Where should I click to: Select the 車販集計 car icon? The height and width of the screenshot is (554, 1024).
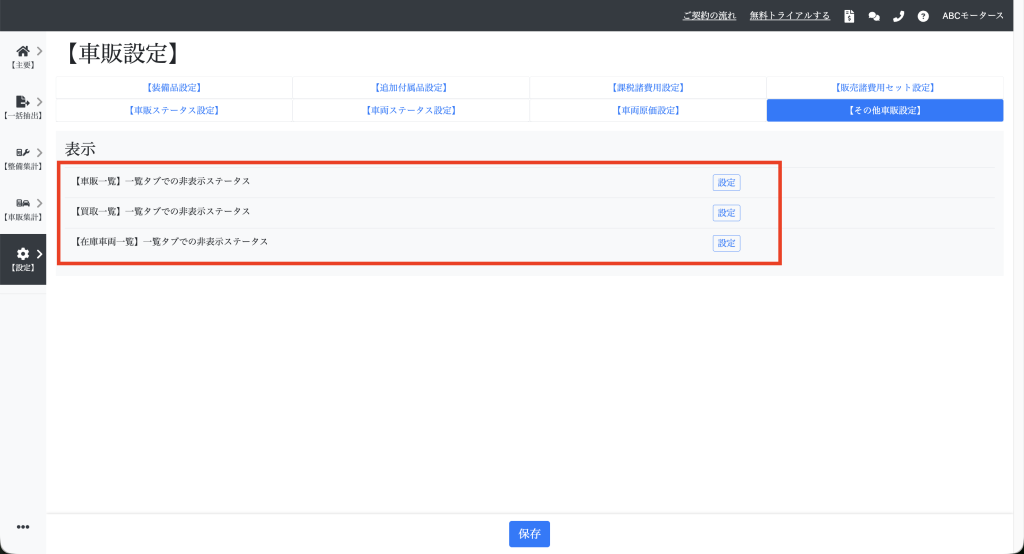click(x=22, y=204)
